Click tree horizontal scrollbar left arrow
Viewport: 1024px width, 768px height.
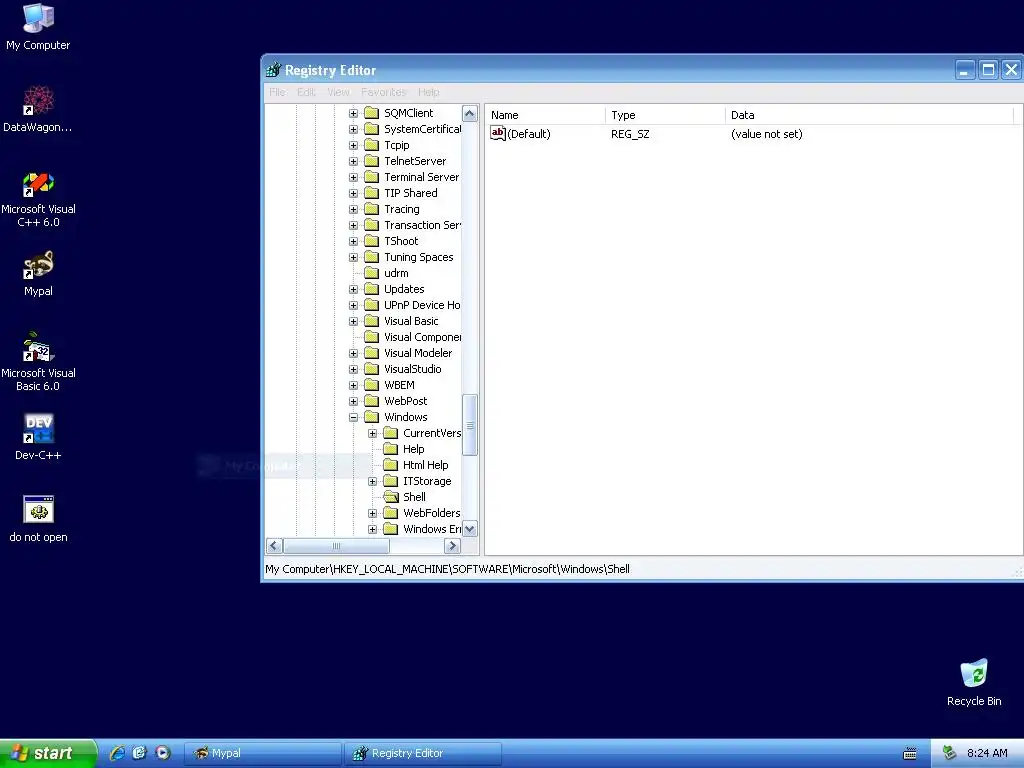274,545
